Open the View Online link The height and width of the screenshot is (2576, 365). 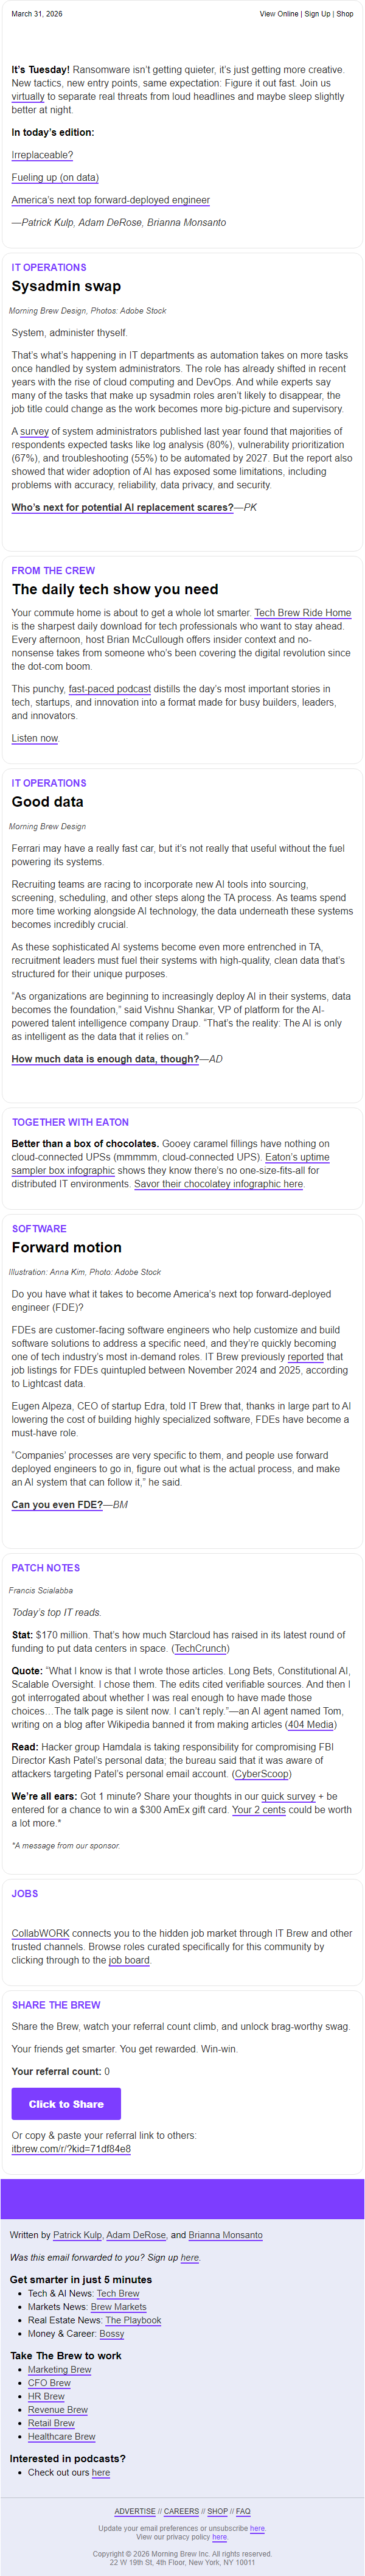[x=279, y=14]
